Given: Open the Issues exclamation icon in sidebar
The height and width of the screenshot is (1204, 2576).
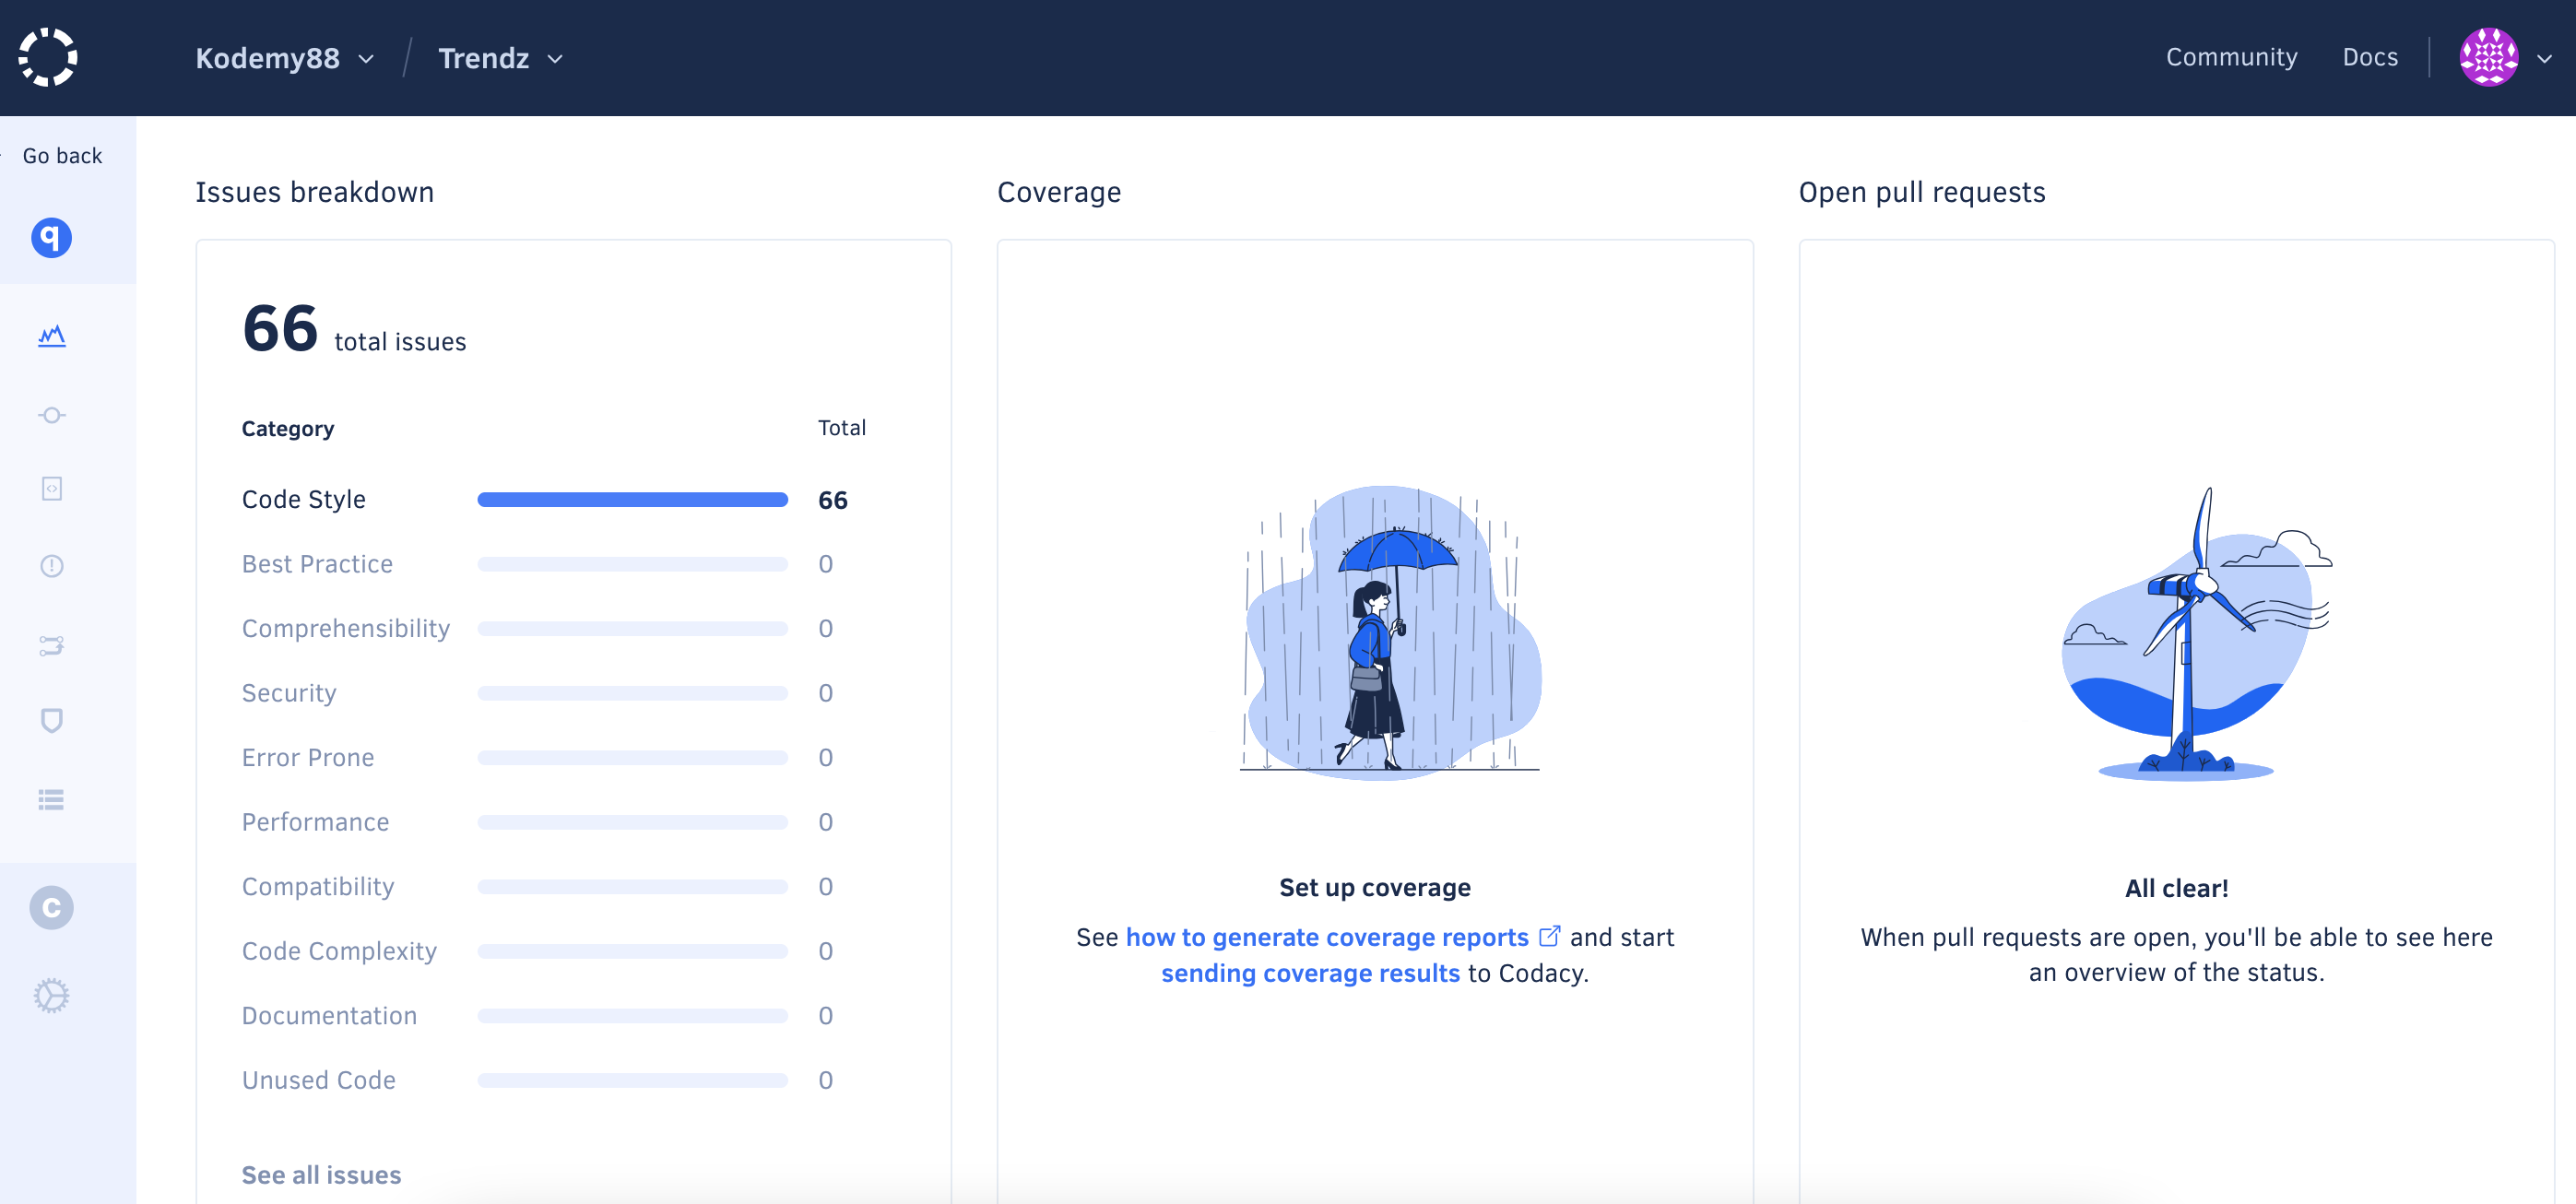Looking at the screenshot, I should [52, 566].
